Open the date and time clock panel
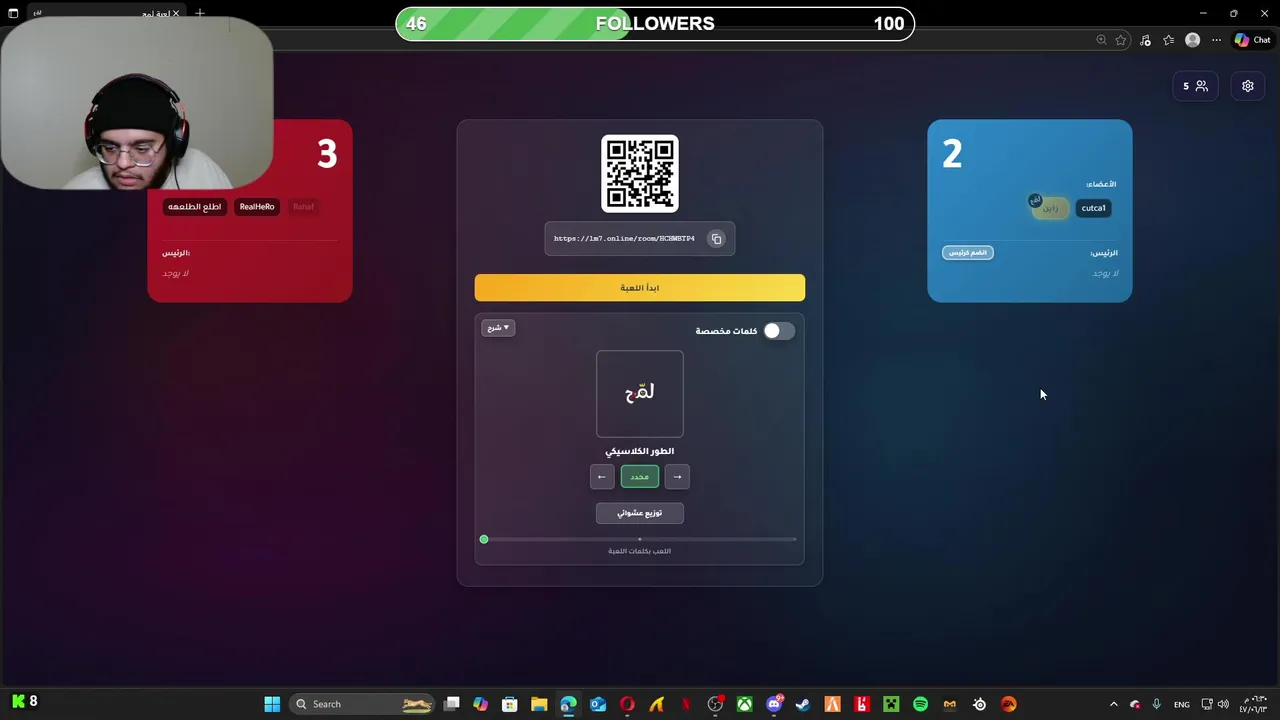 tap(1255, 704)
